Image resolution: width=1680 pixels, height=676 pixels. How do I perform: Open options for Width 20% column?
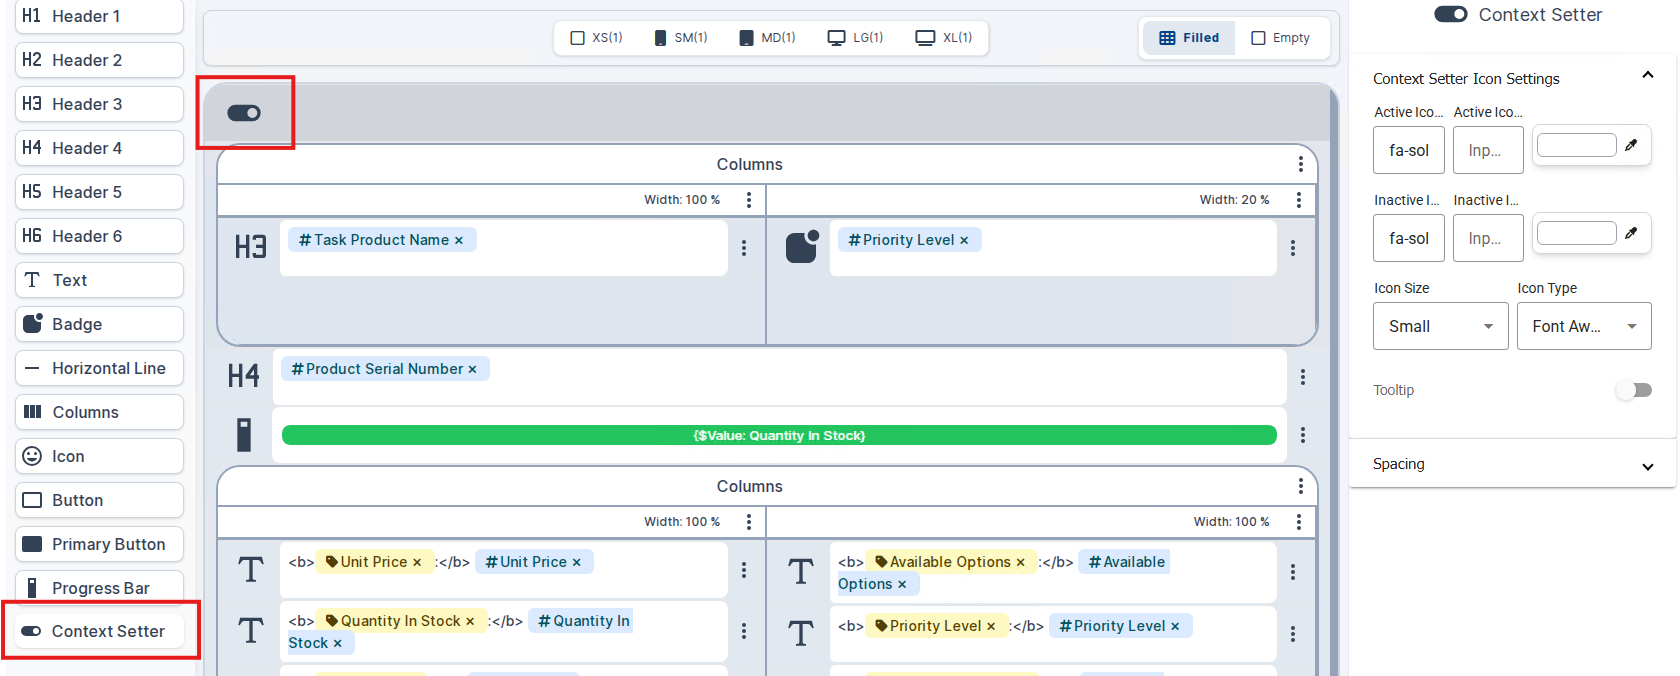point(1298,200)
